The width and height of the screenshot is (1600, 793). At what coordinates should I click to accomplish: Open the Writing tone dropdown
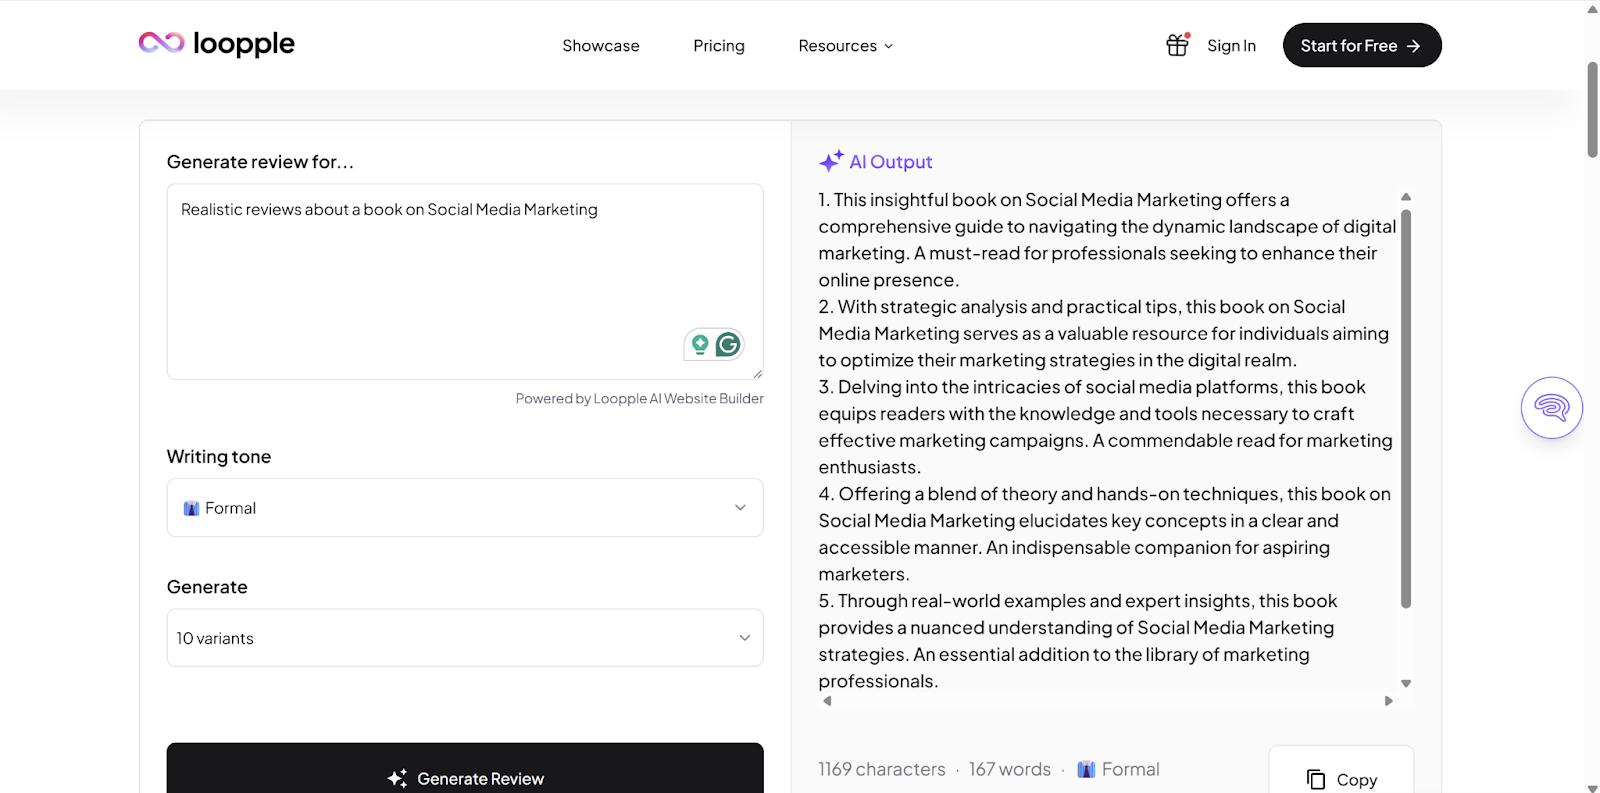tap(465, 508)
